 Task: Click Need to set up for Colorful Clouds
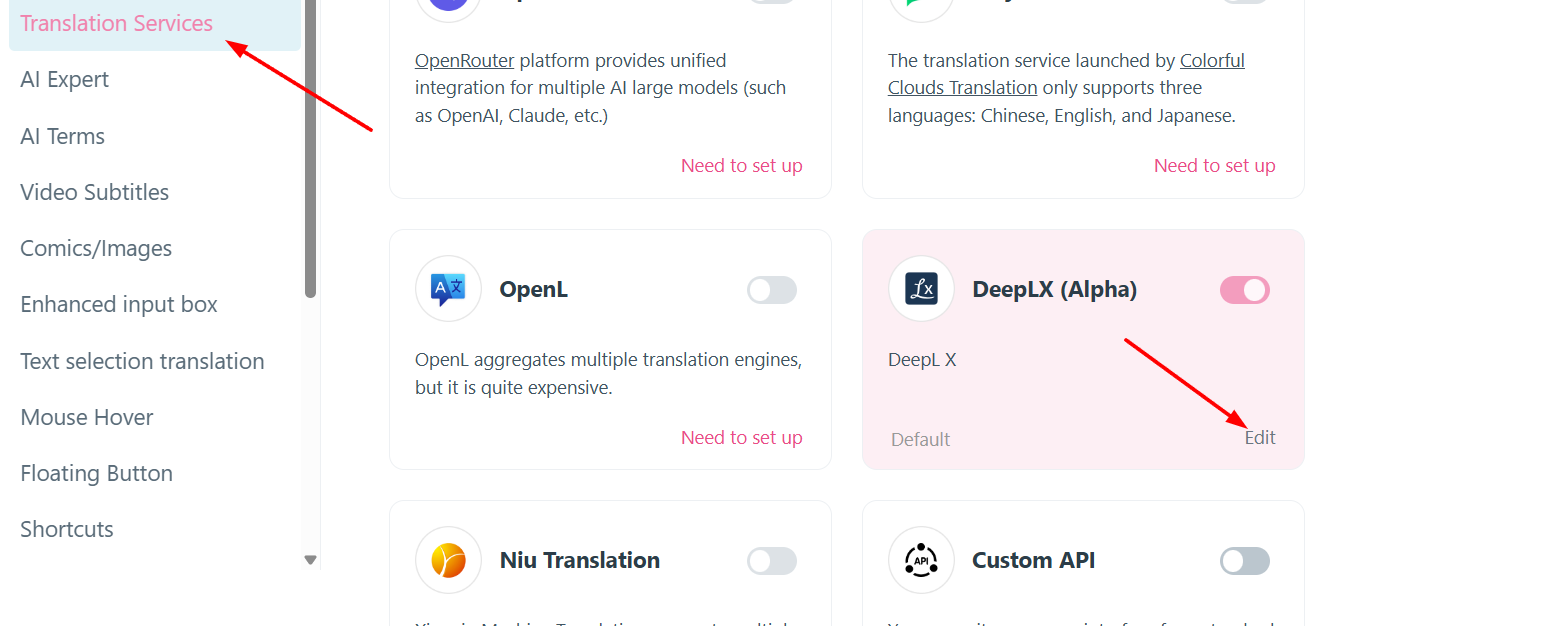[1215, 166]
